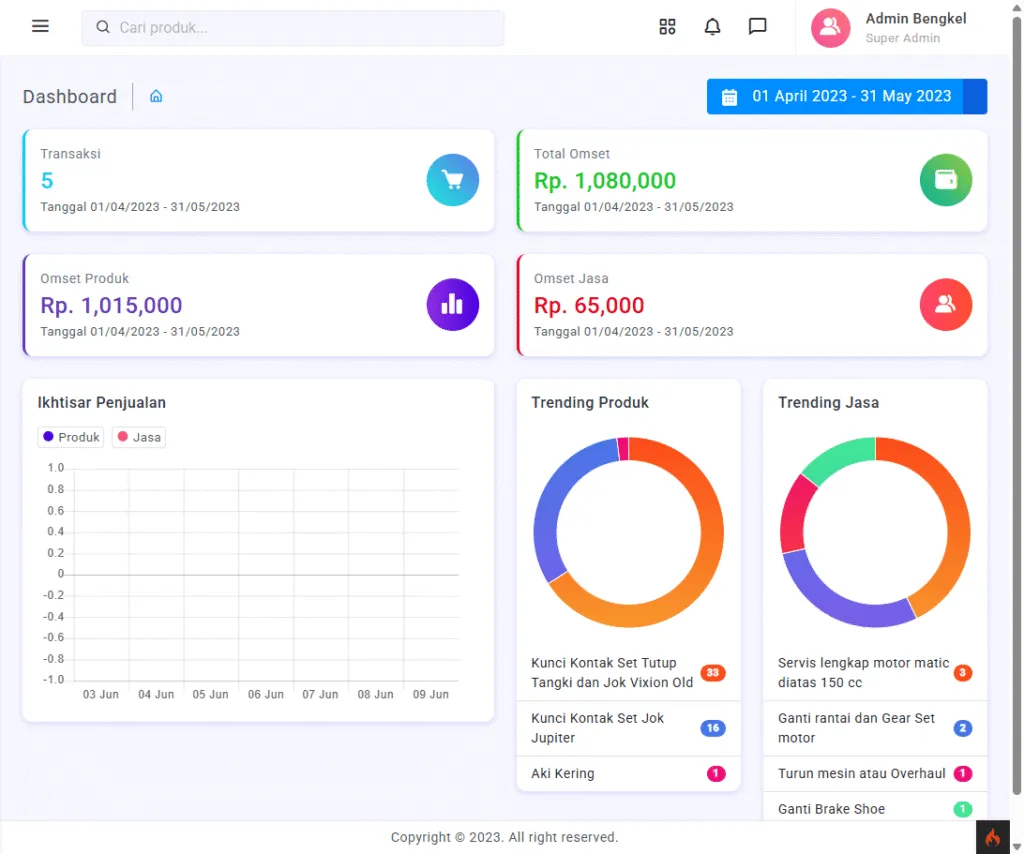Click the flame debug icon in footer

pyautogui.click(x=993, y=837)
